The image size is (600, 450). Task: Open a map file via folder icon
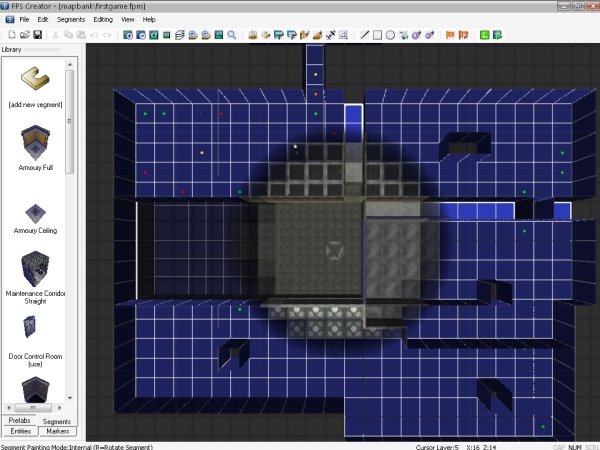pos(24,35)
